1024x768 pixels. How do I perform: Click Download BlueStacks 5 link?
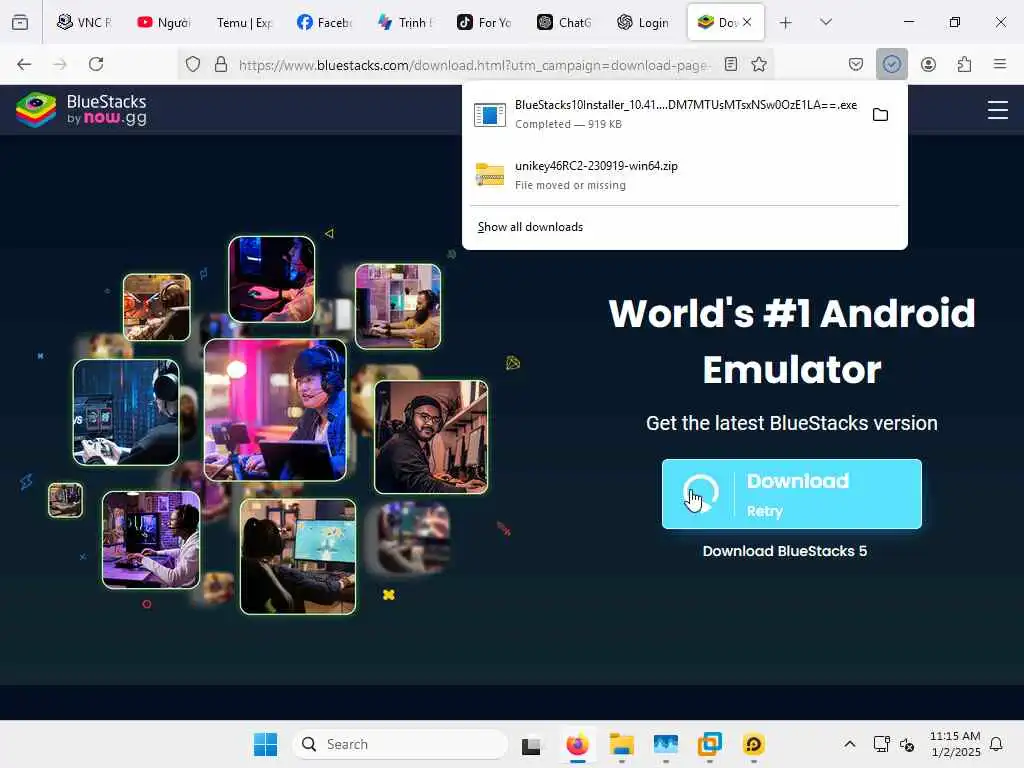(x=784, y=551)
